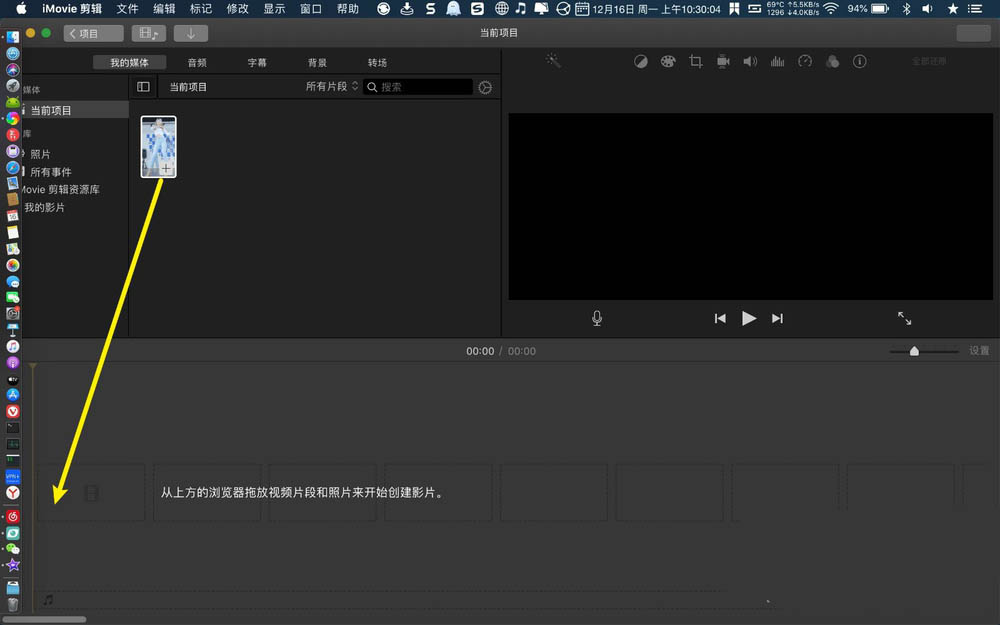This screenshot has width=1000, height=625.
Task: Click the media import down-arrow button
Action: 191,33
